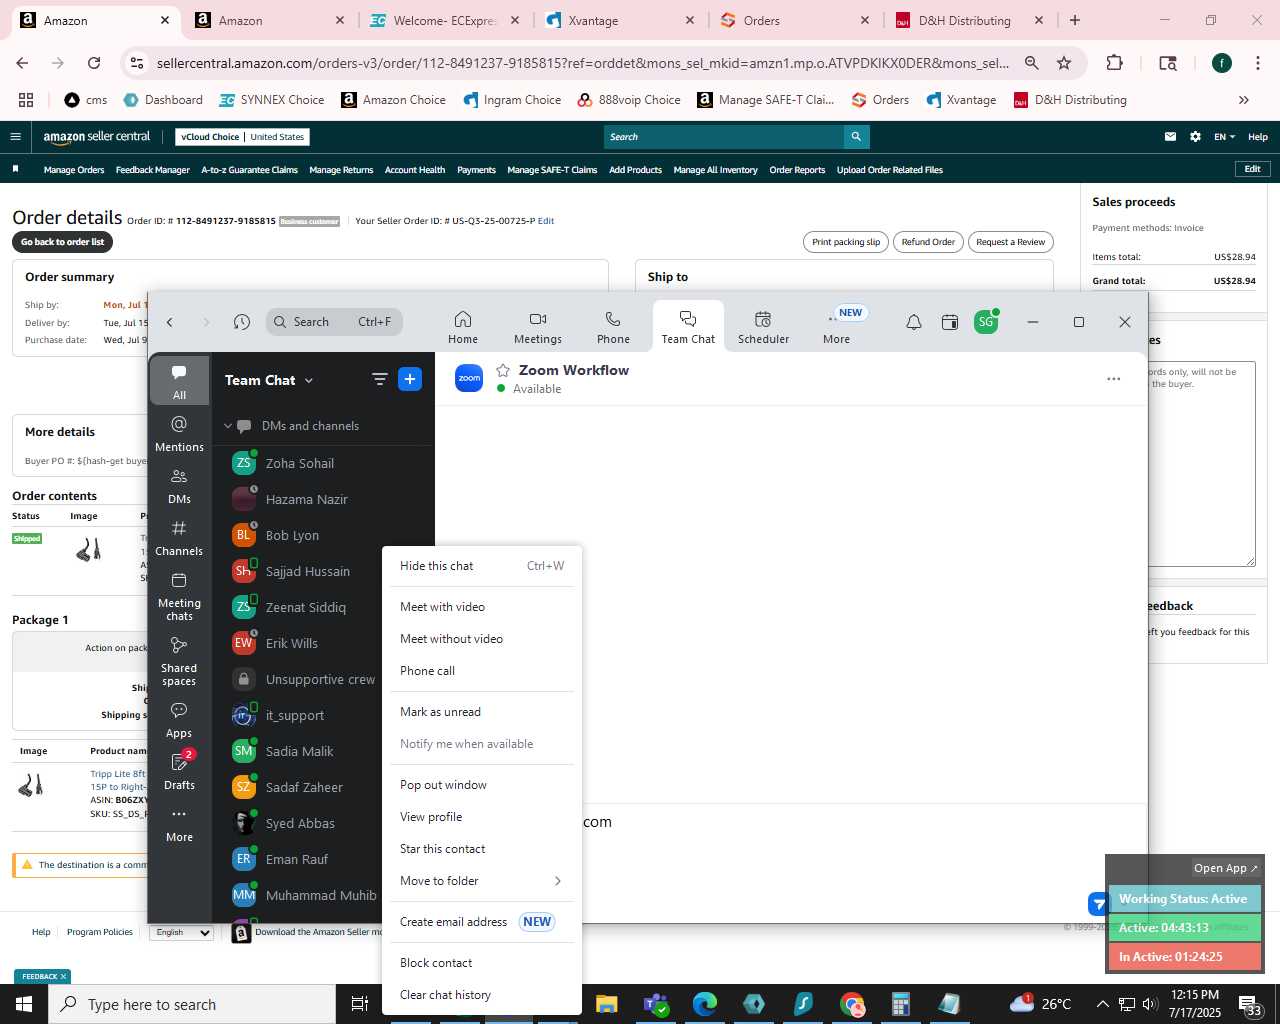Open the More tab in Zoom top bar
The width and height of the screenshot is (1280, 1024).
click(836, 327)
